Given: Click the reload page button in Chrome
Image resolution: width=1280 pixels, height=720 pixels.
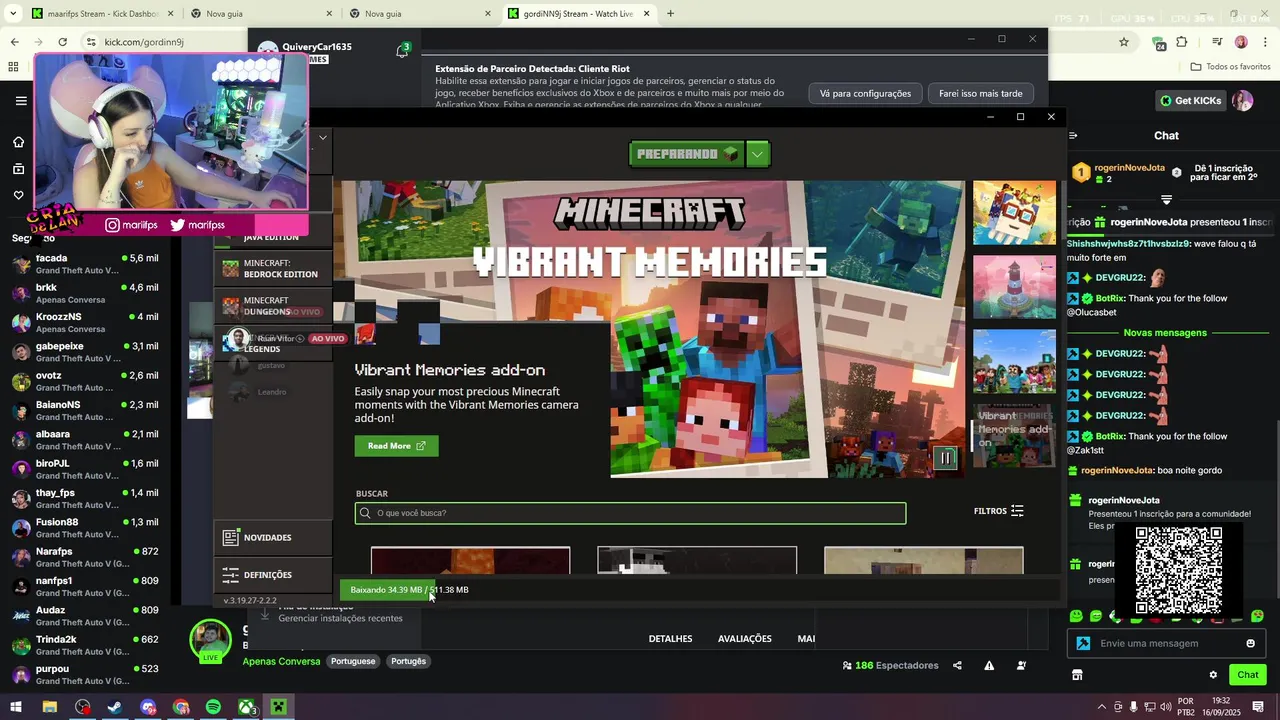Looking at the screenshot, I should click(x=62, y=42).
